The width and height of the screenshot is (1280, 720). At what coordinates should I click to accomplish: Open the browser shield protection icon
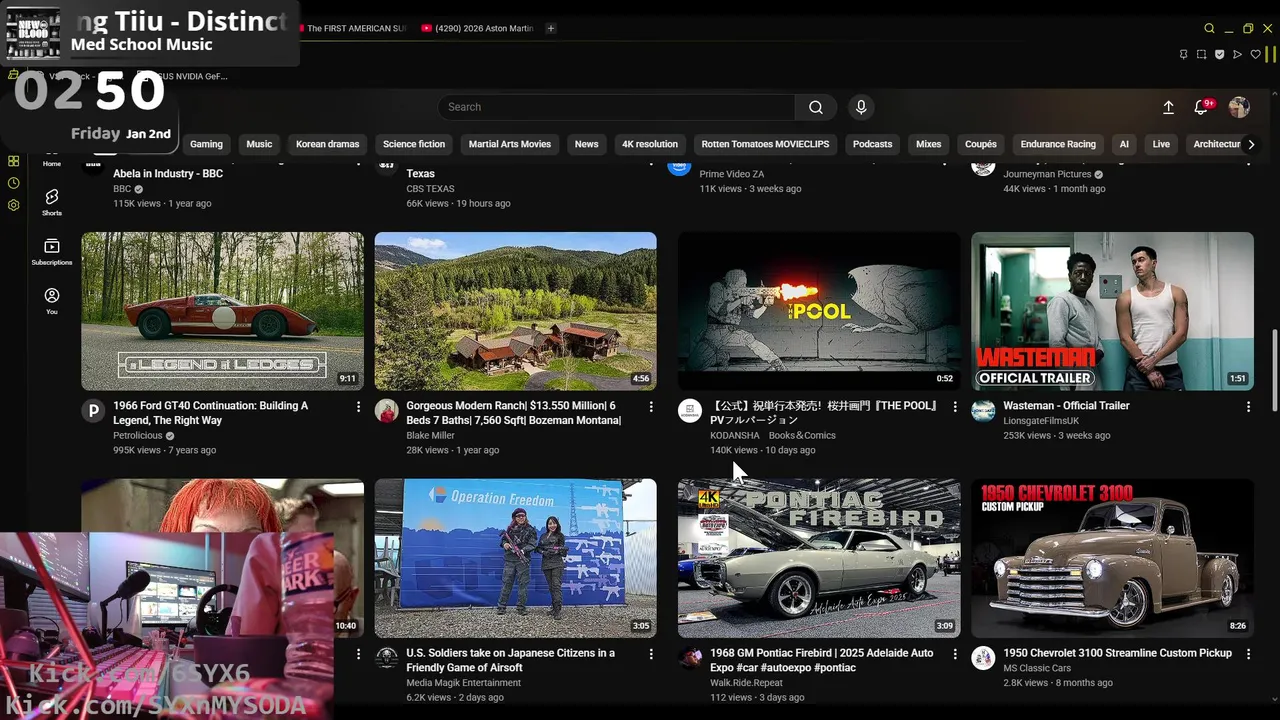(1220, 54)
